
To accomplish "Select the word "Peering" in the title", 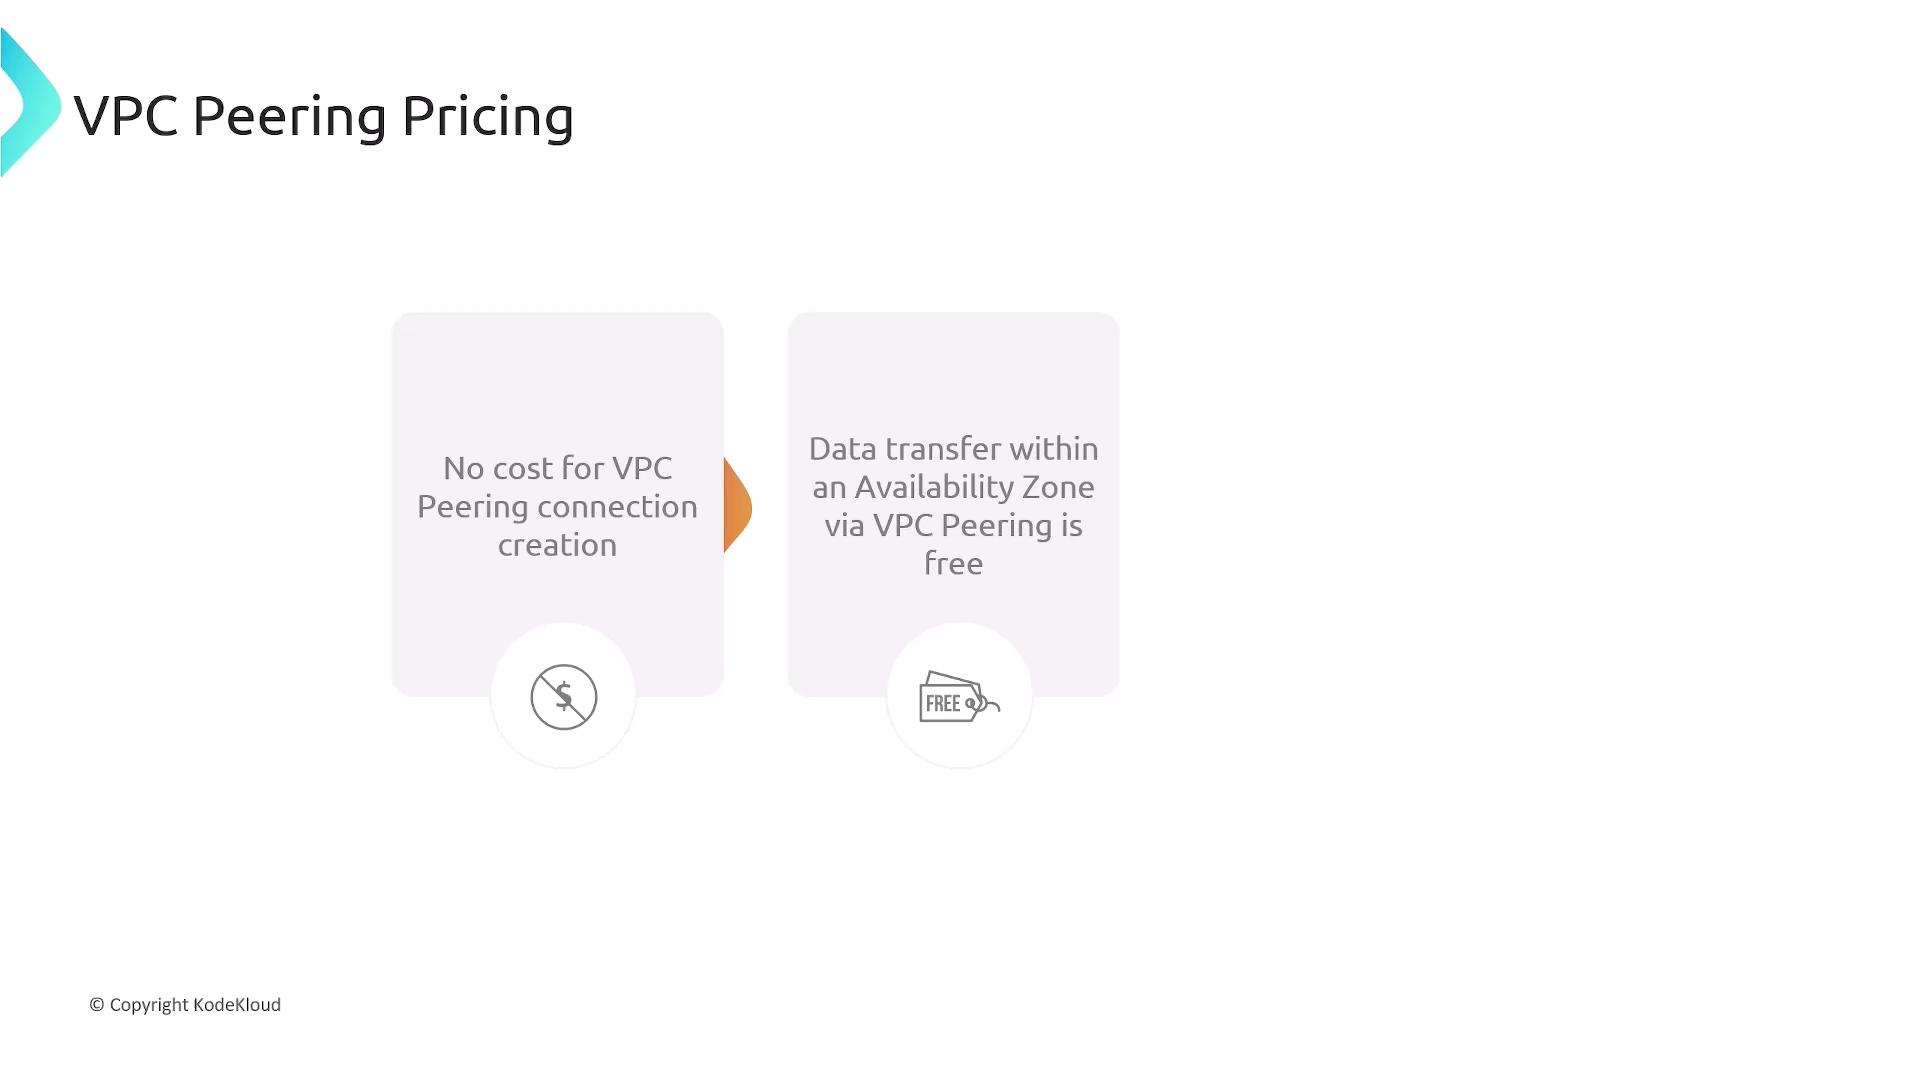I will coord(289,117).
